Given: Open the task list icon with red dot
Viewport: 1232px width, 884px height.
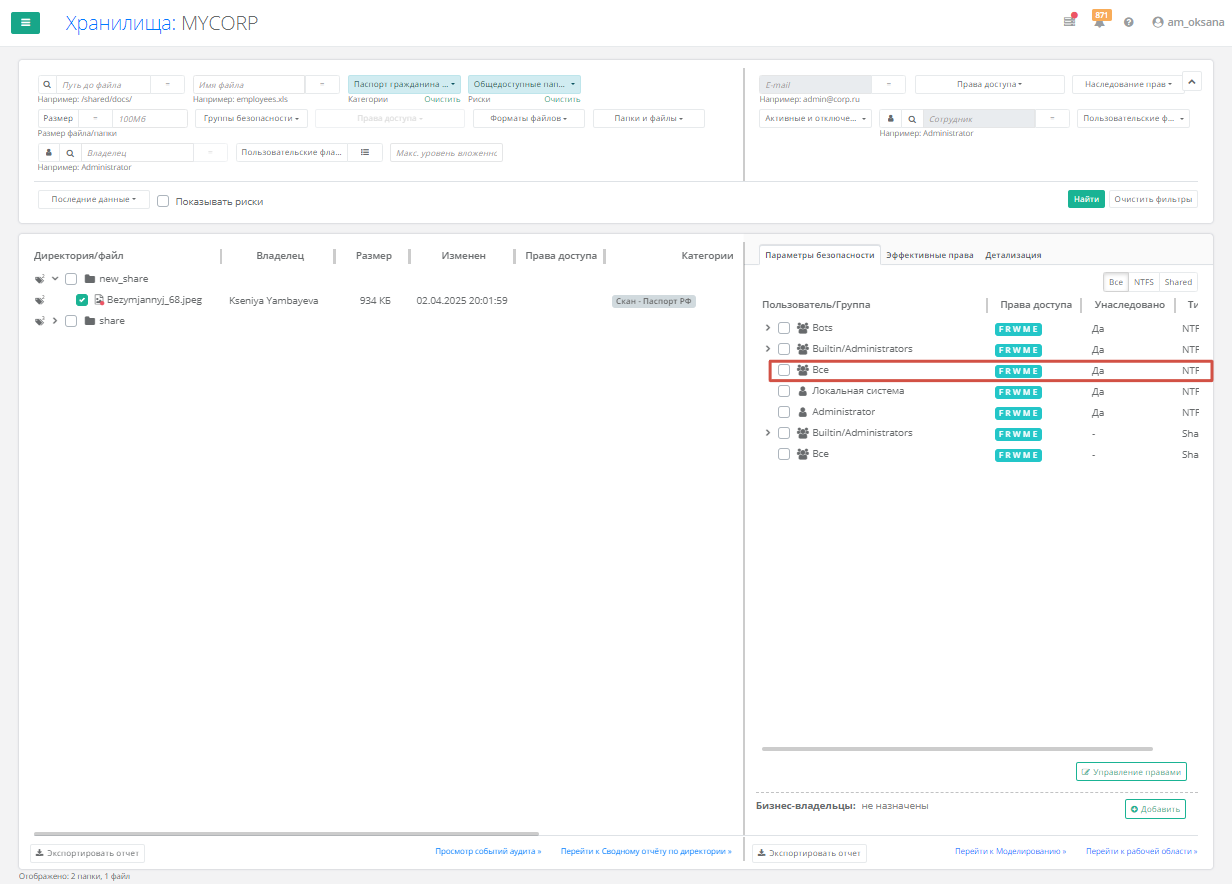Looking at the screenshot, I should pyautogui.click(x=1069, y=21).
